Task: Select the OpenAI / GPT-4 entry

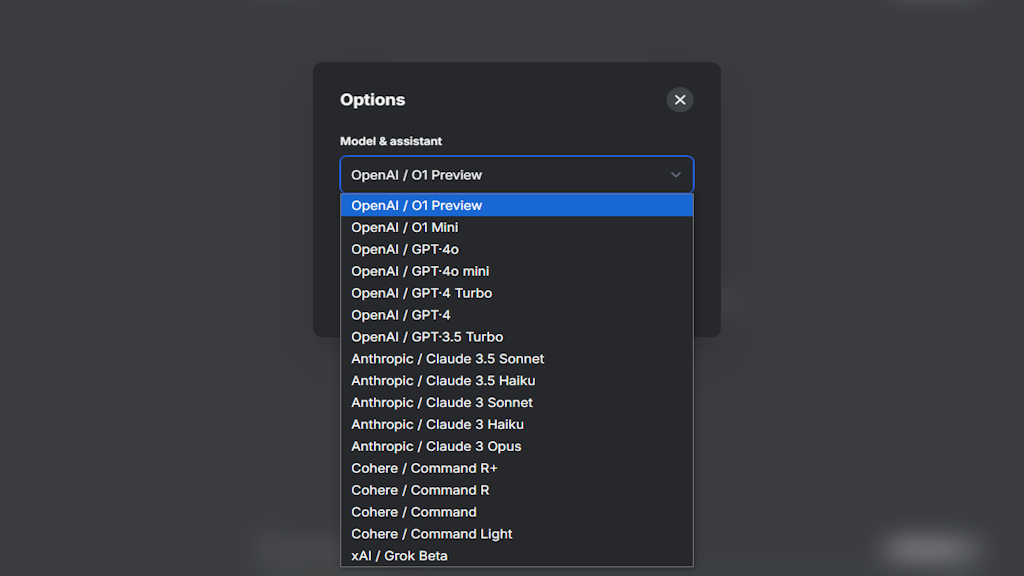Action: coord(517,315)
